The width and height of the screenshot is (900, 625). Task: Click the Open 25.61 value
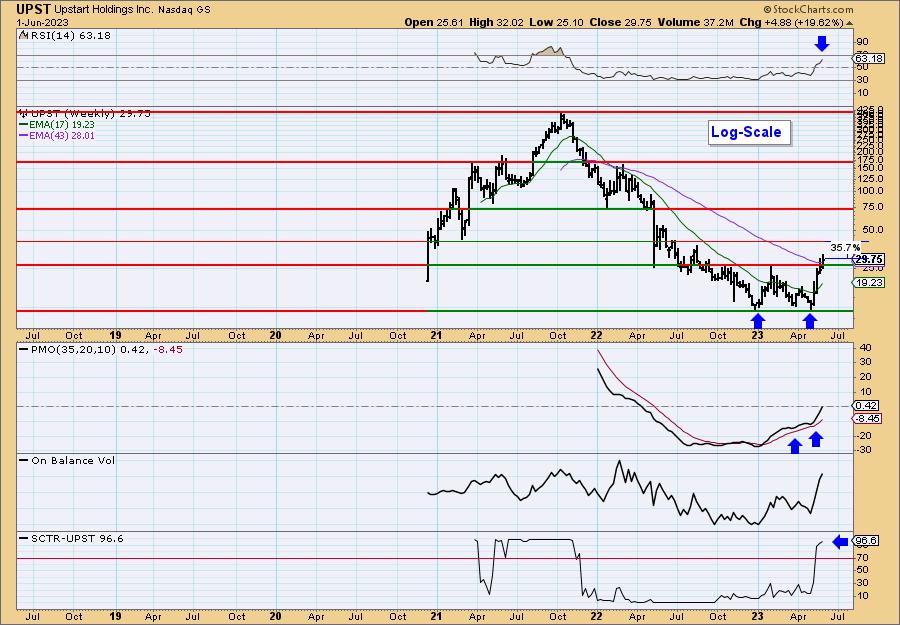click(435, 22)
